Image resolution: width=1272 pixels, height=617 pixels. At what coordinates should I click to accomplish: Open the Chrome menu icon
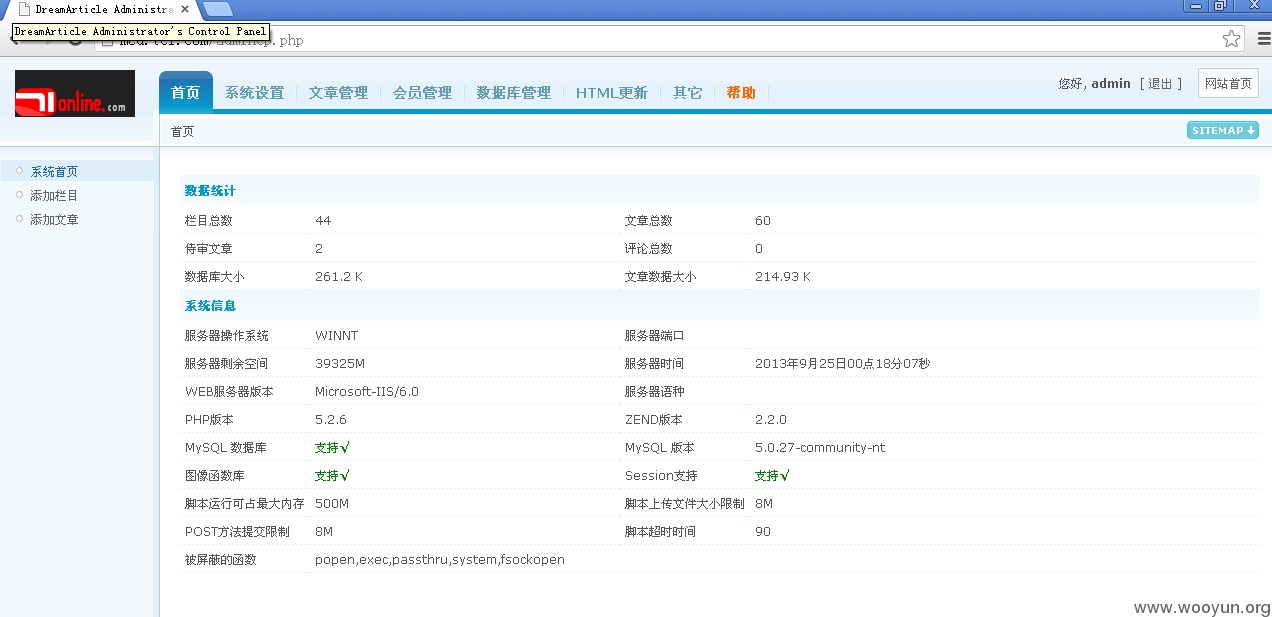1263,39
